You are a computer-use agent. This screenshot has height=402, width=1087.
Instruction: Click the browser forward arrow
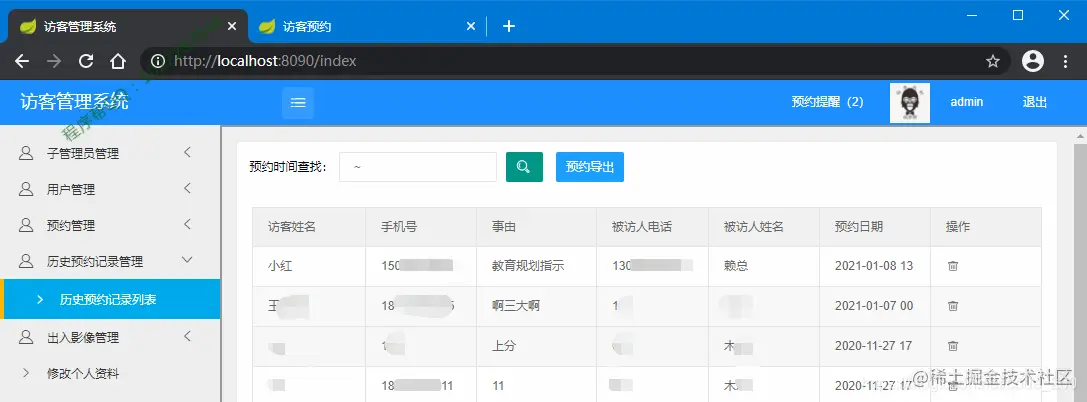tap(53, 61)
